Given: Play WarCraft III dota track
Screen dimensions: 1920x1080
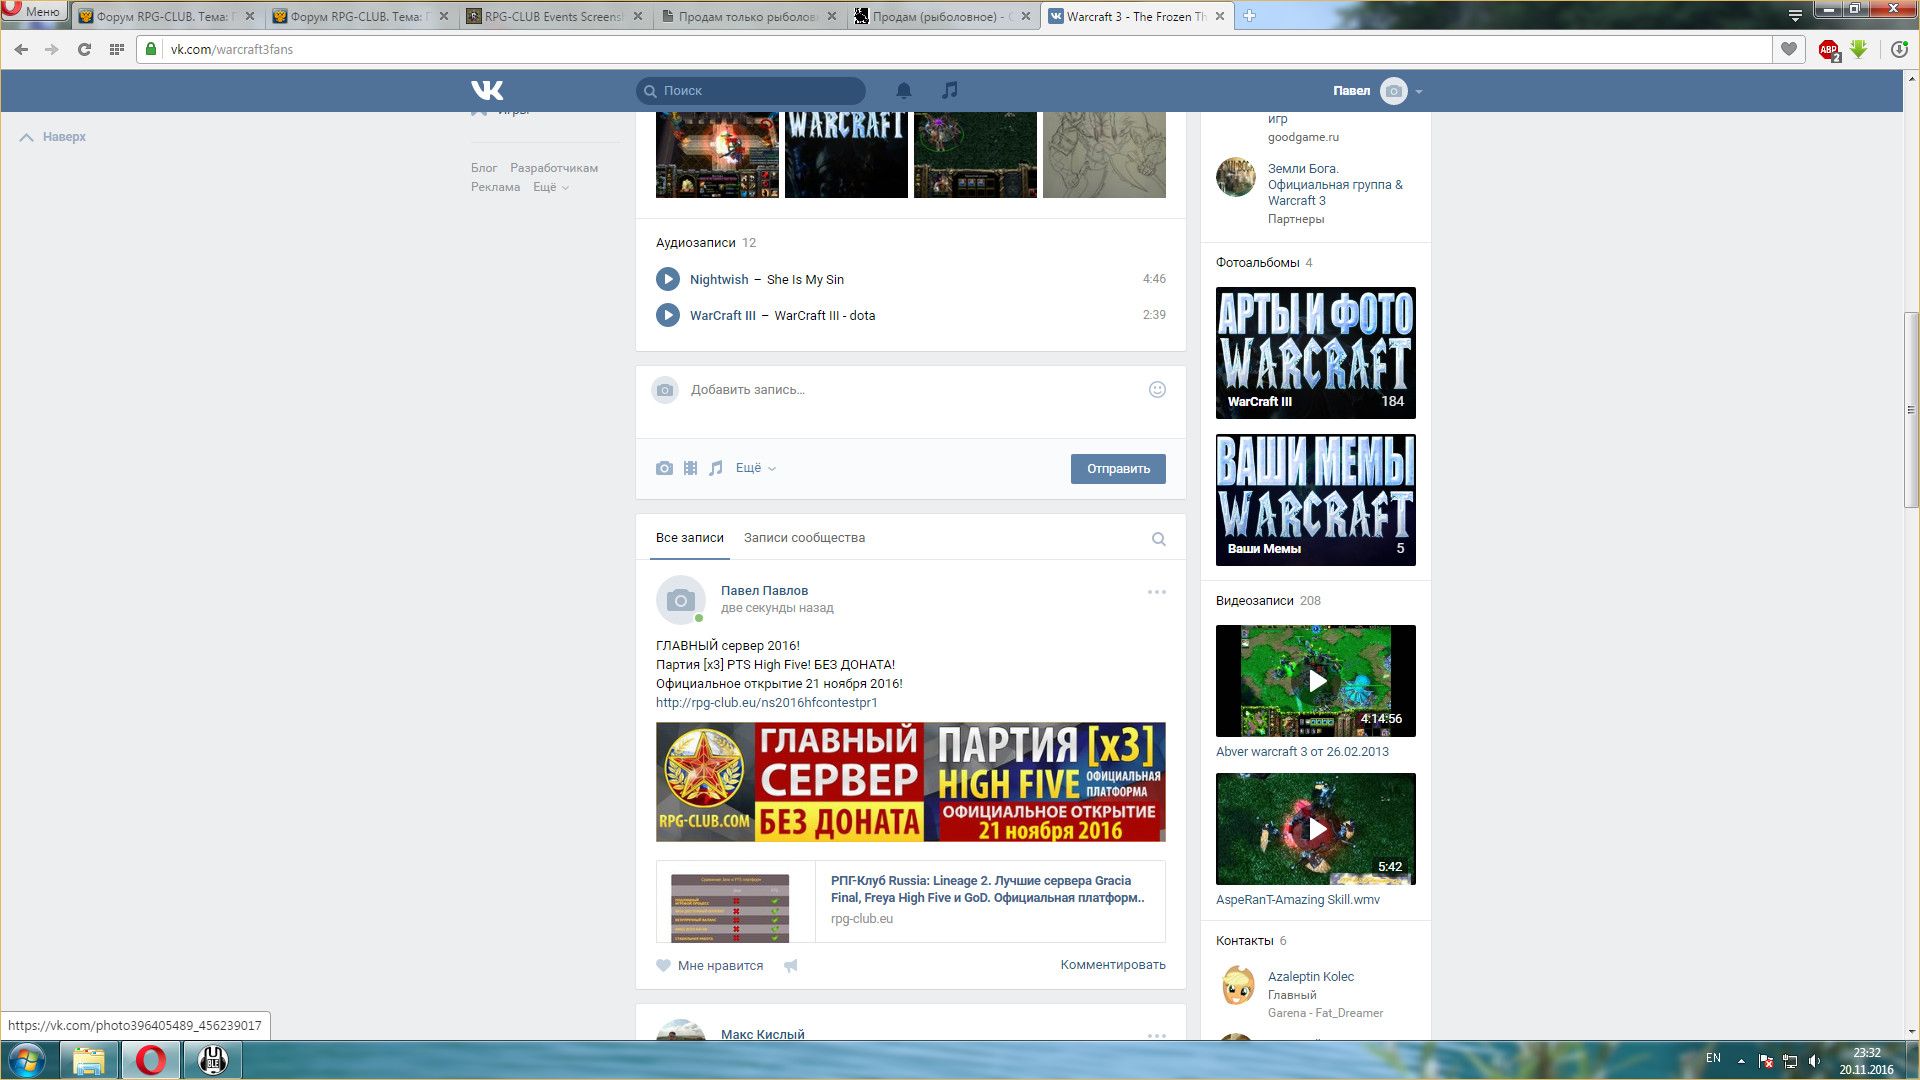Looking at the screenshot, I should coord(668,316).
